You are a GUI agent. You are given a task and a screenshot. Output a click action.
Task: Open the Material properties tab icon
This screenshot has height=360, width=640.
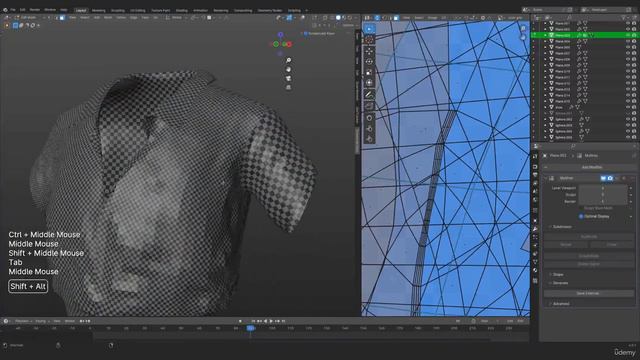point(535,270)
